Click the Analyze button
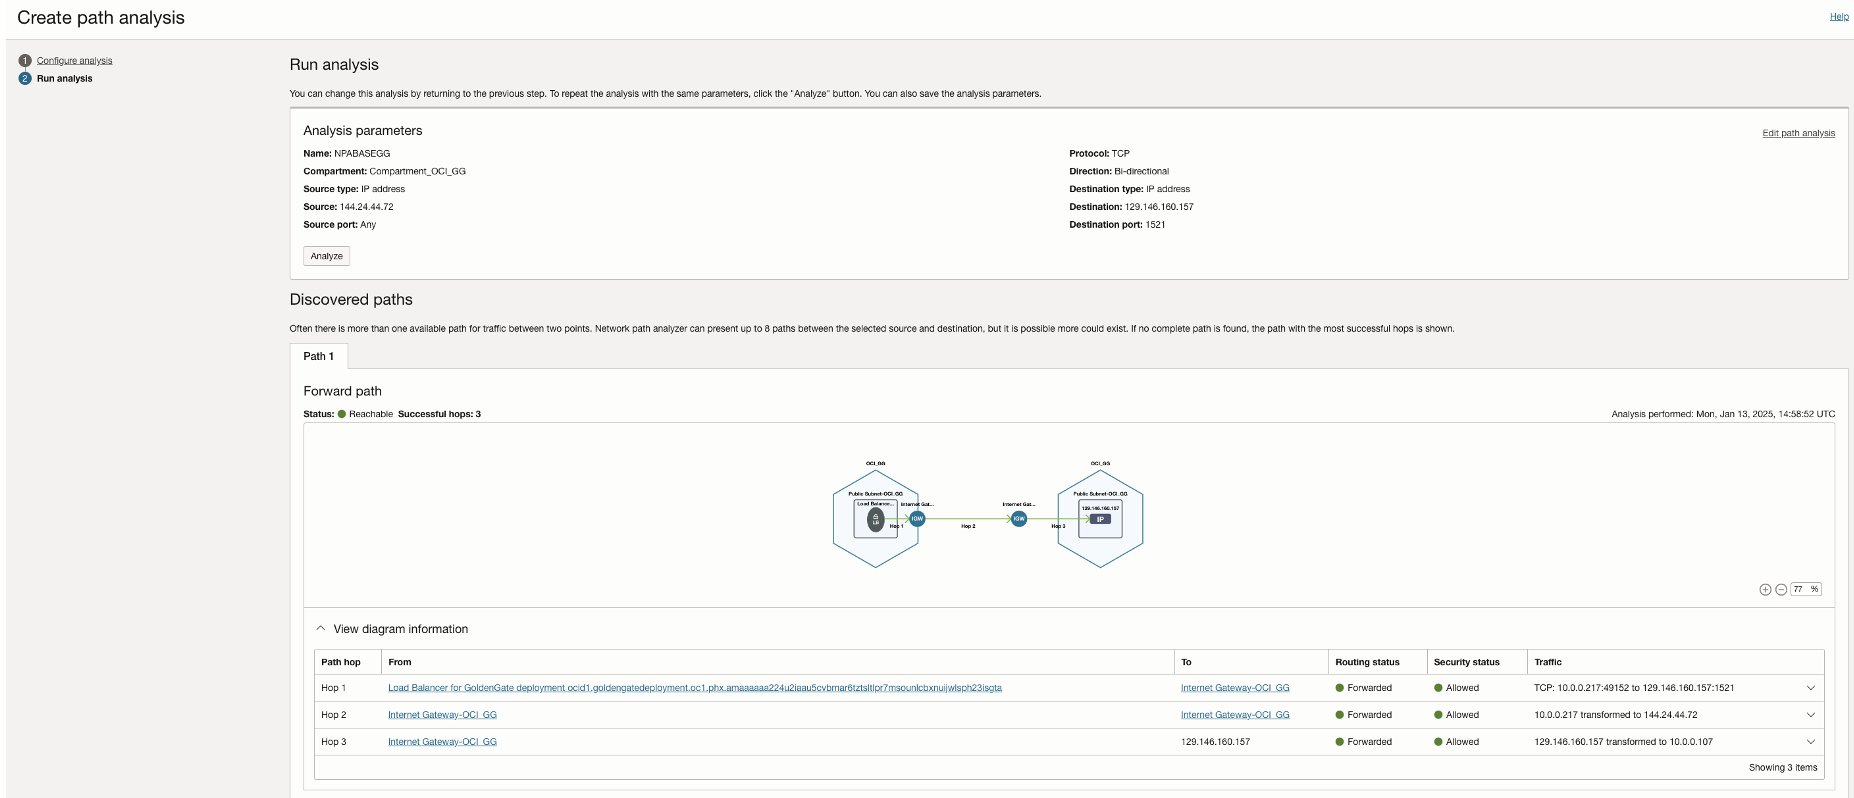Image resolution: width=1854 pixels, height=798 pixels. 327,256
